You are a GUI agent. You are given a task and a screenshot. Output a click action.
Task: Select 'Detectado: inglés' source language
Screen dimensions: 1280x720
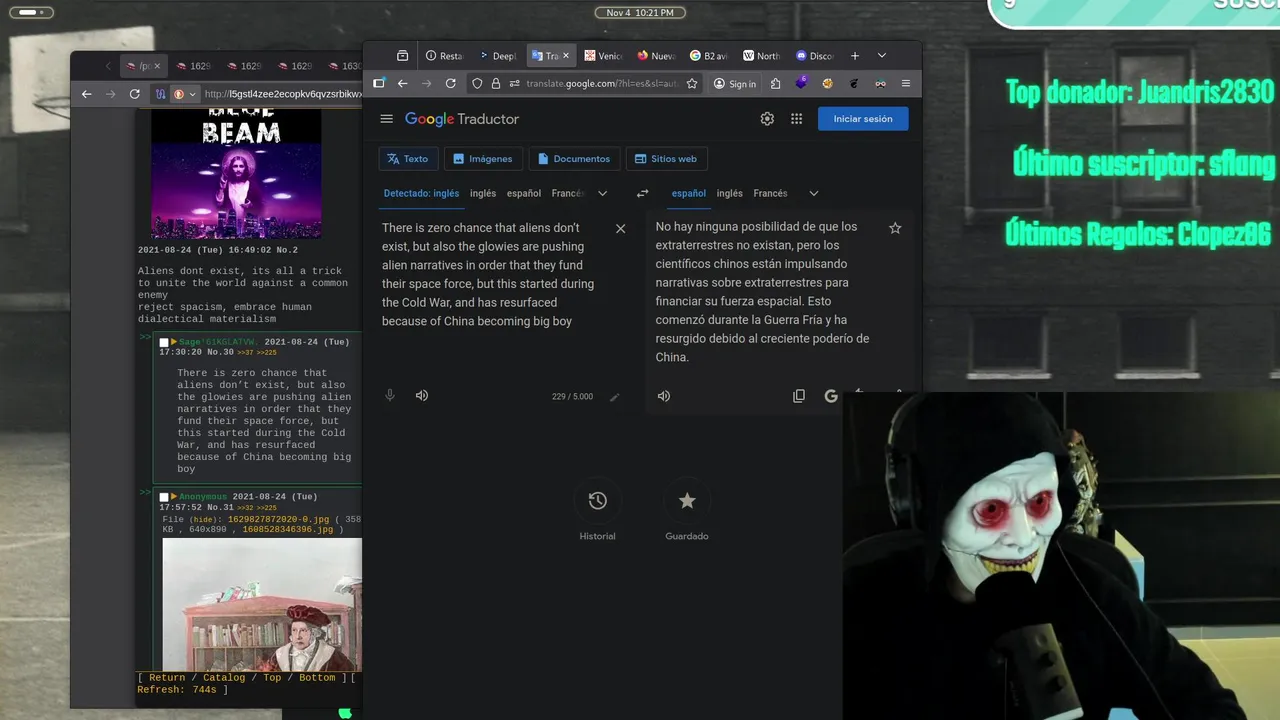421,193
